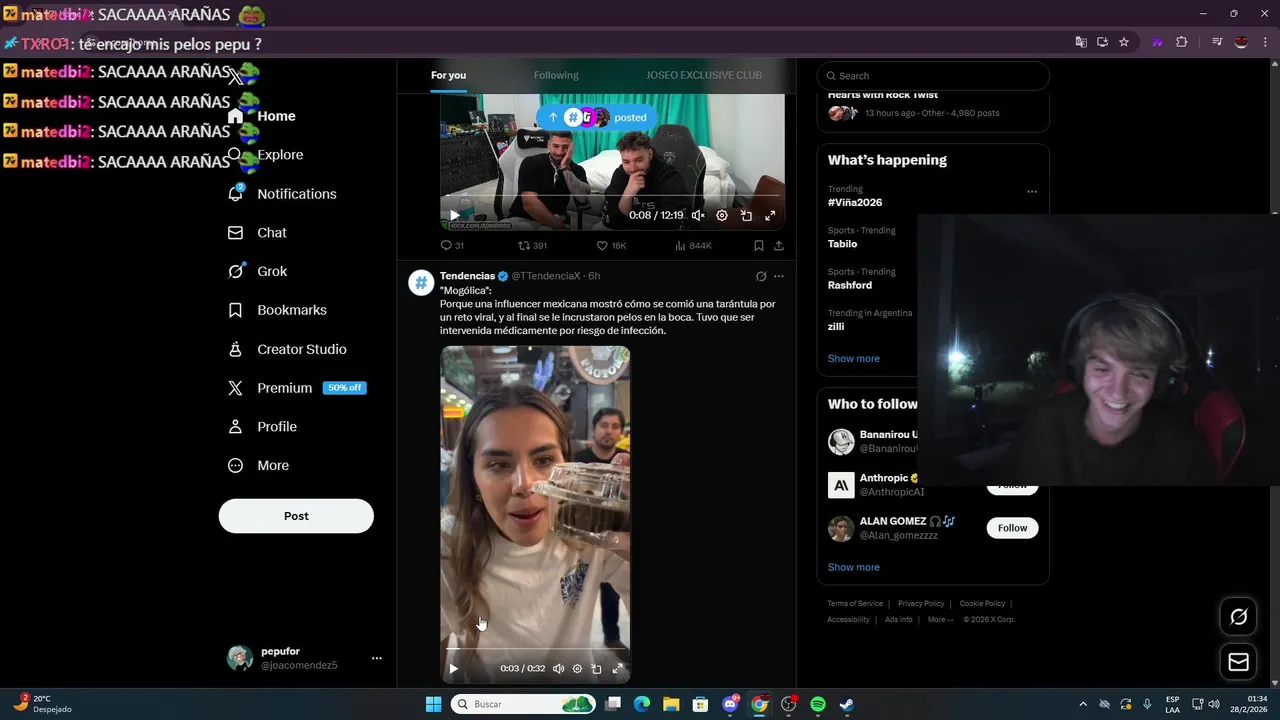Enter fullscreen on the 0:32 video
This screenshot has width=1280, height=720.
tap(617, 668)
